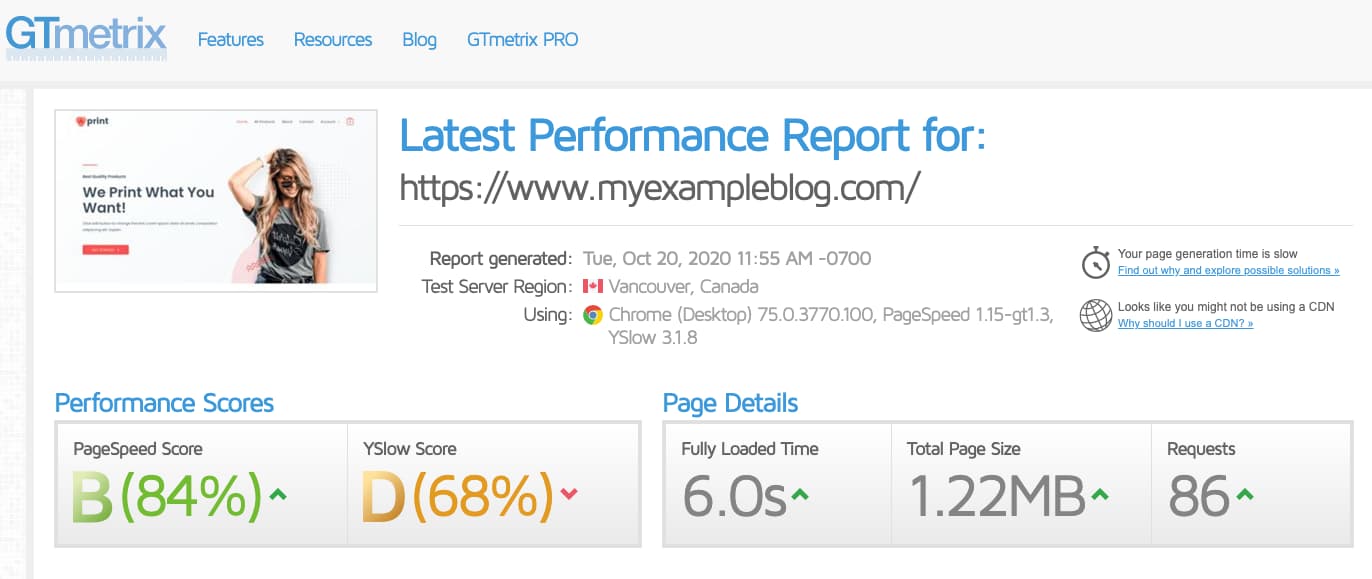Click the tested URL myexampleblog.com
Screen dimensions: 1372x579
tap(660, 185)
